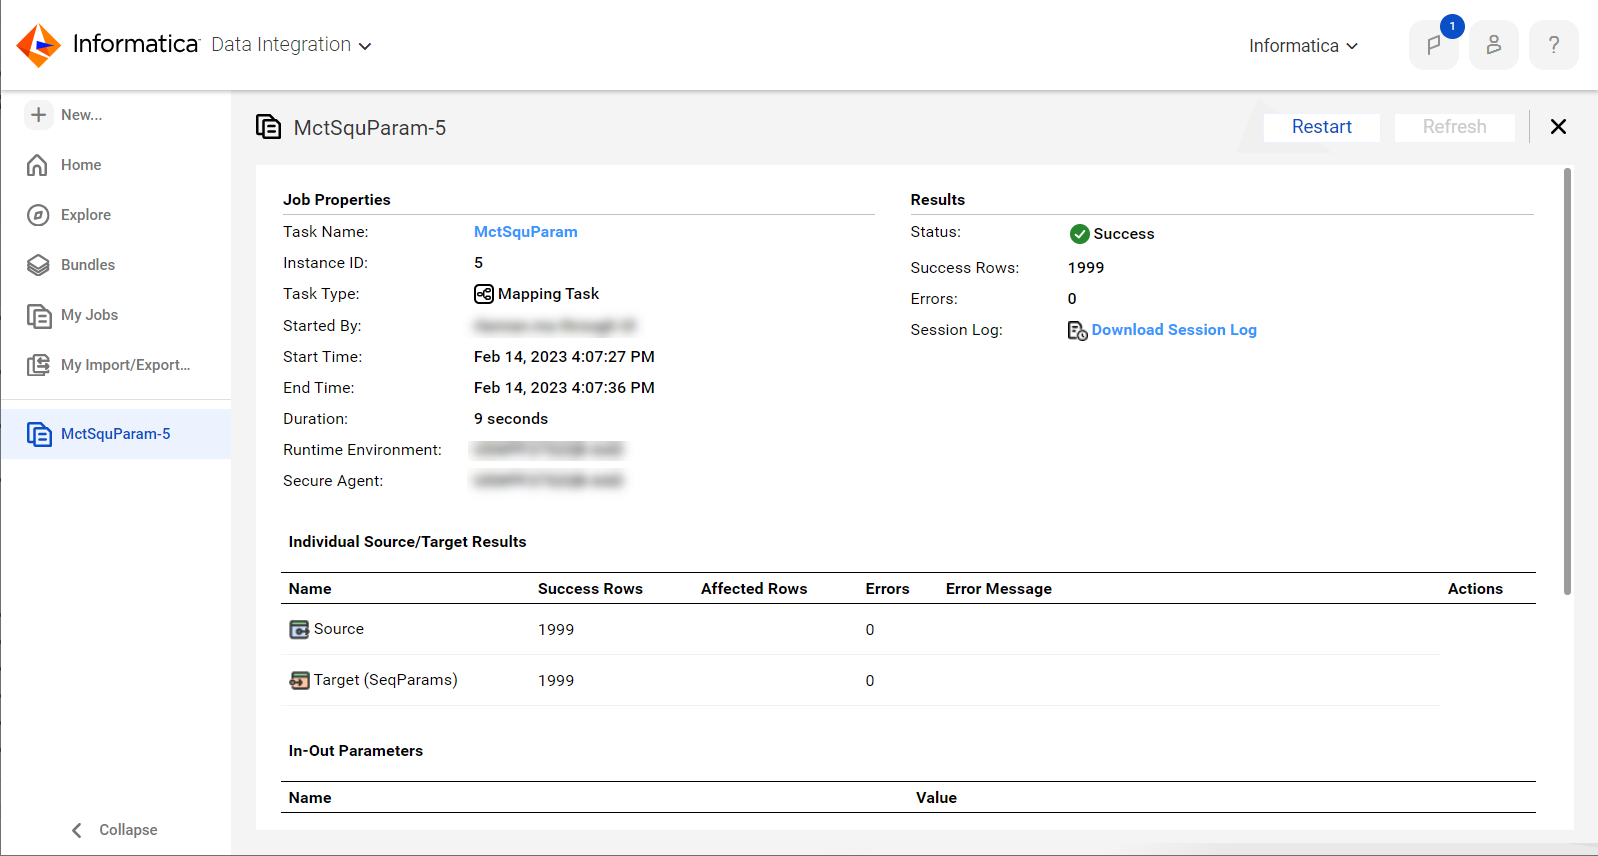Expand the Informatica organization dropdown

(x=1303, y=46)
